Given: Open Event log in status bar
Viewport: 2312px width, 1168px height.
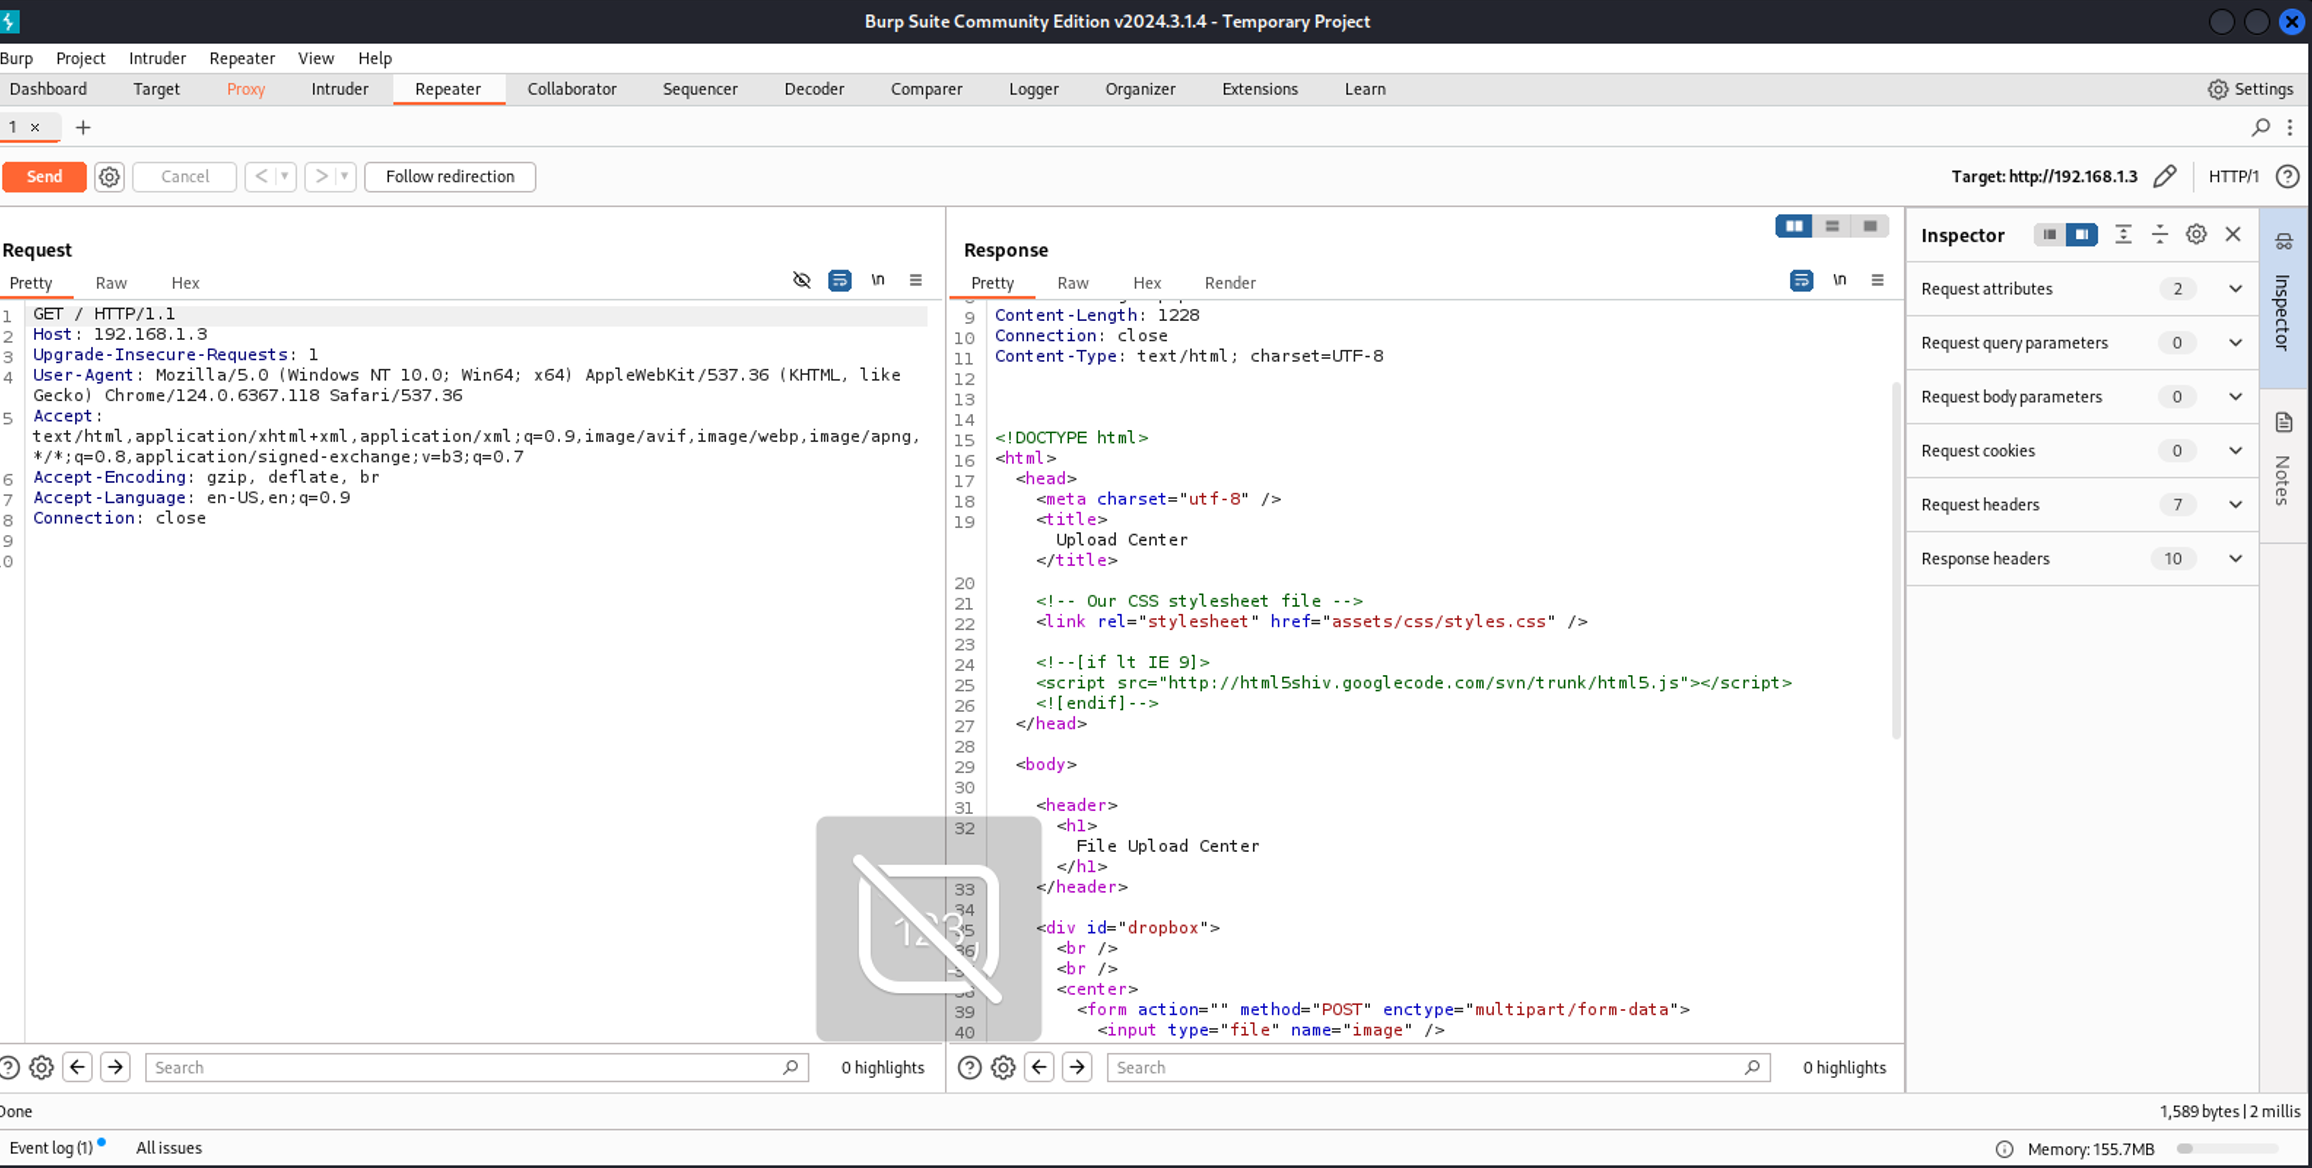Looking at the screenshot, I should 52,1148.
